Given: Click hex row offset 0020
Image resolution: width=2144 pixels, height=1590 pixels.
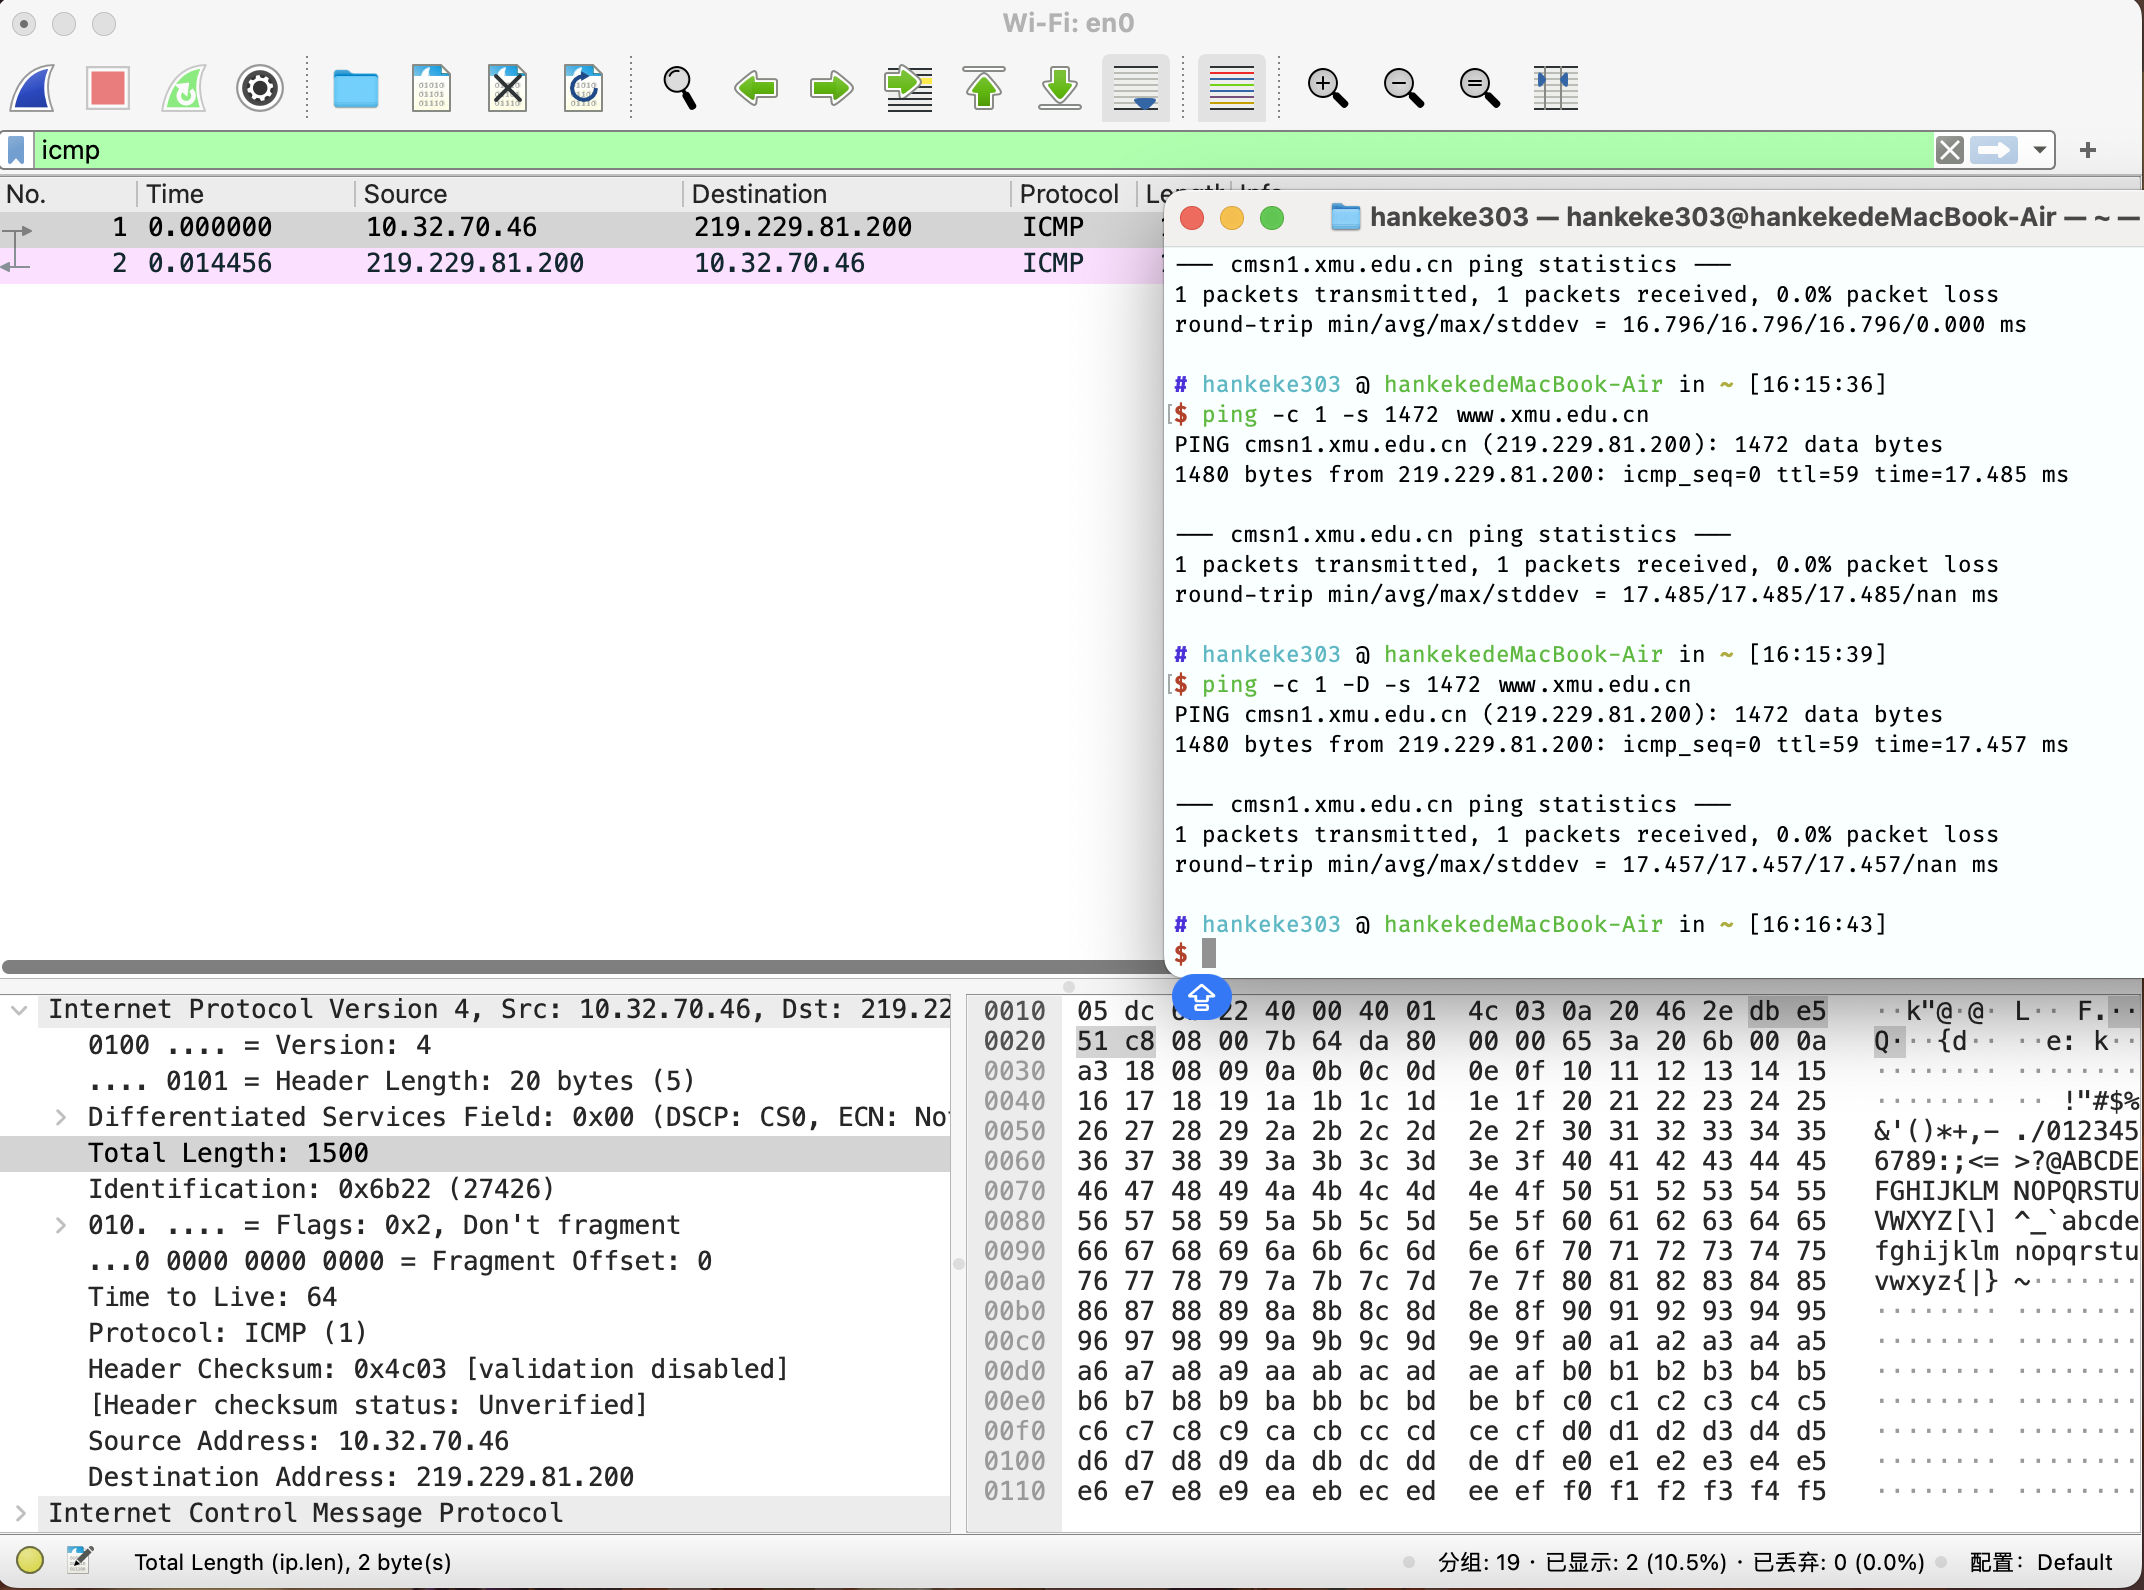Looking at the screenshot, I should (1014, 1042).
